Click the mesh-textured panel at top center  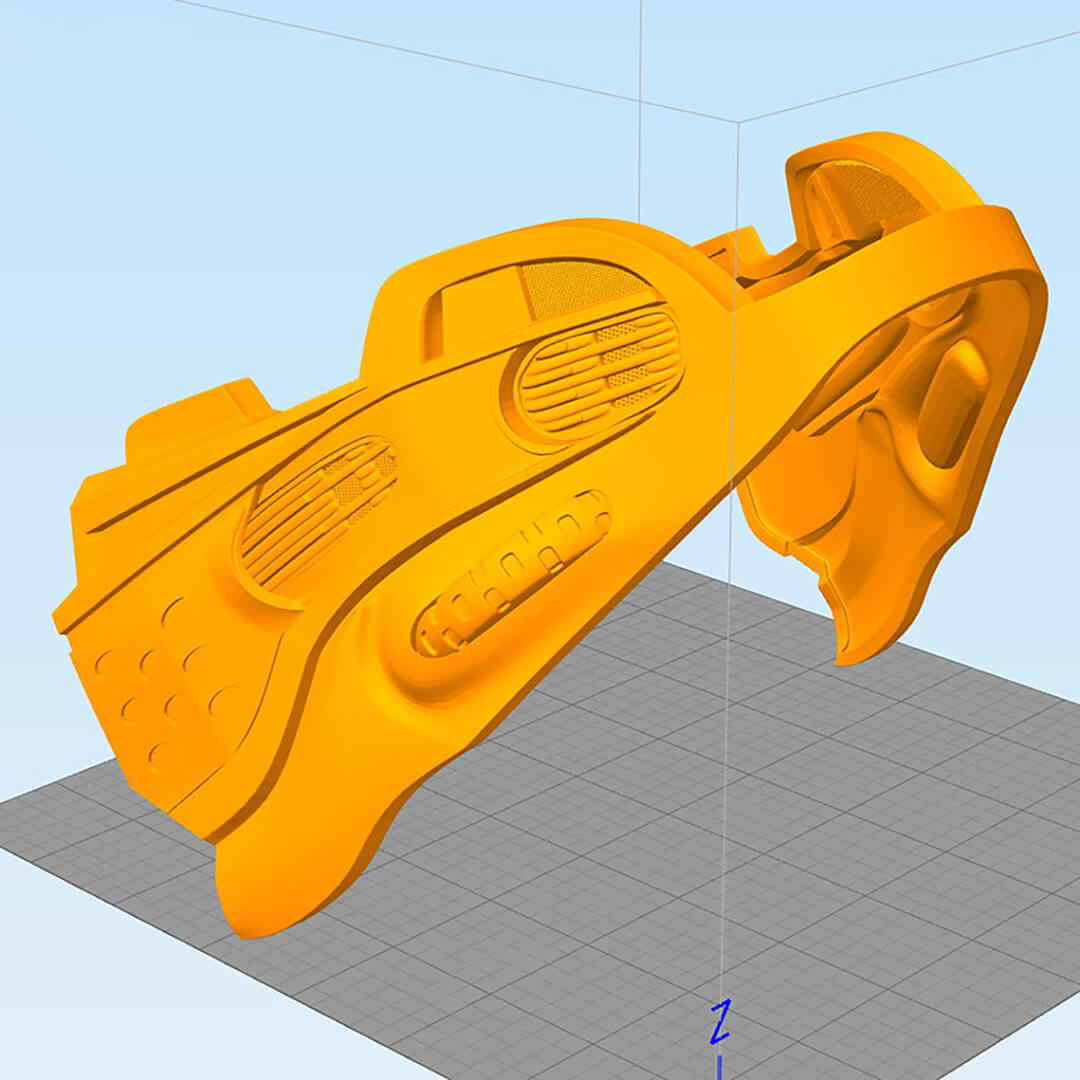click(x=572, y=287)
